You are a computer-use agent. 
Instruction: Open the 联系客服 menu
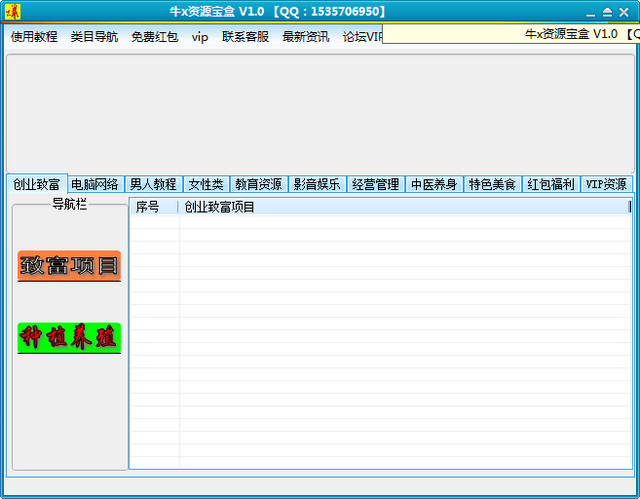(245, 37)
